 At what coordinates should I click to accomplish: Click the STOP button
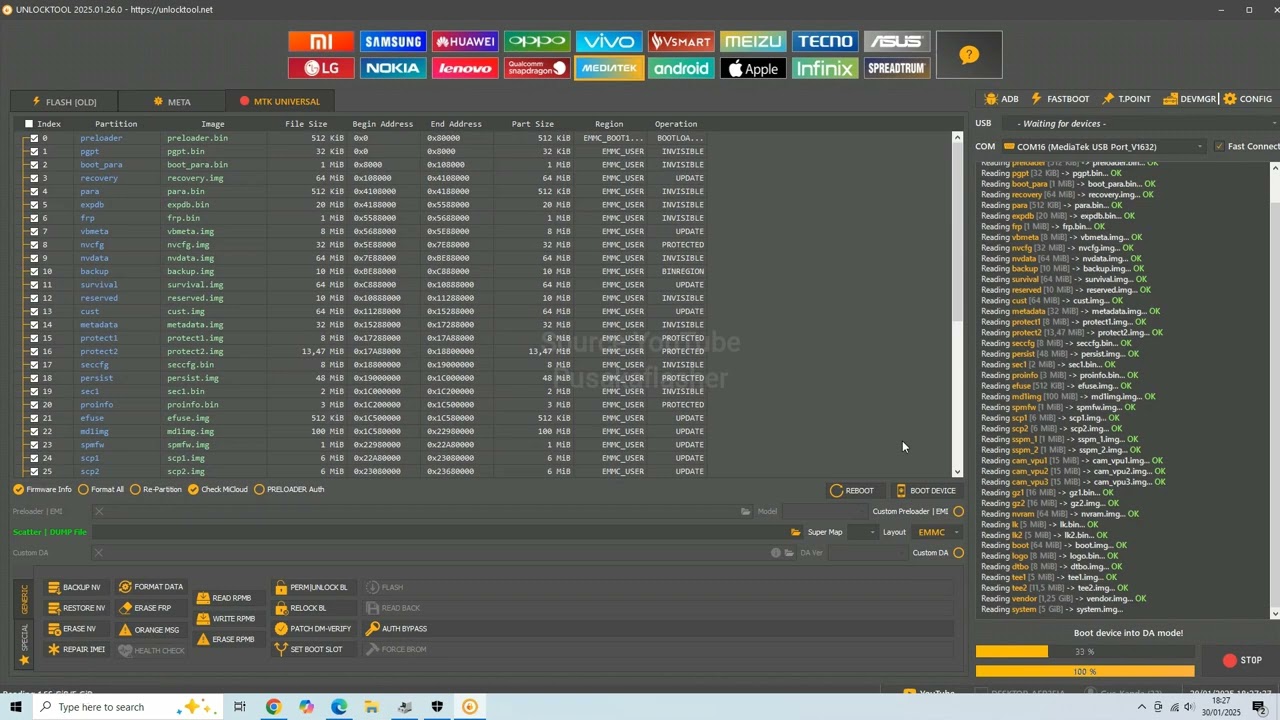click(1242, 660)
